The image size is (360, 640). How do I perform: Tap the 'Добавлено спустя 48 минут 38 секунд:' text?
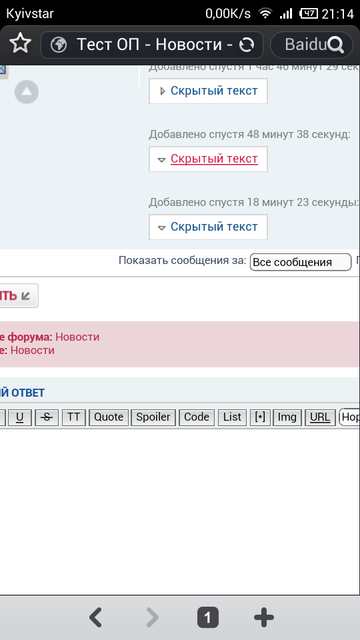coord(249,134)
